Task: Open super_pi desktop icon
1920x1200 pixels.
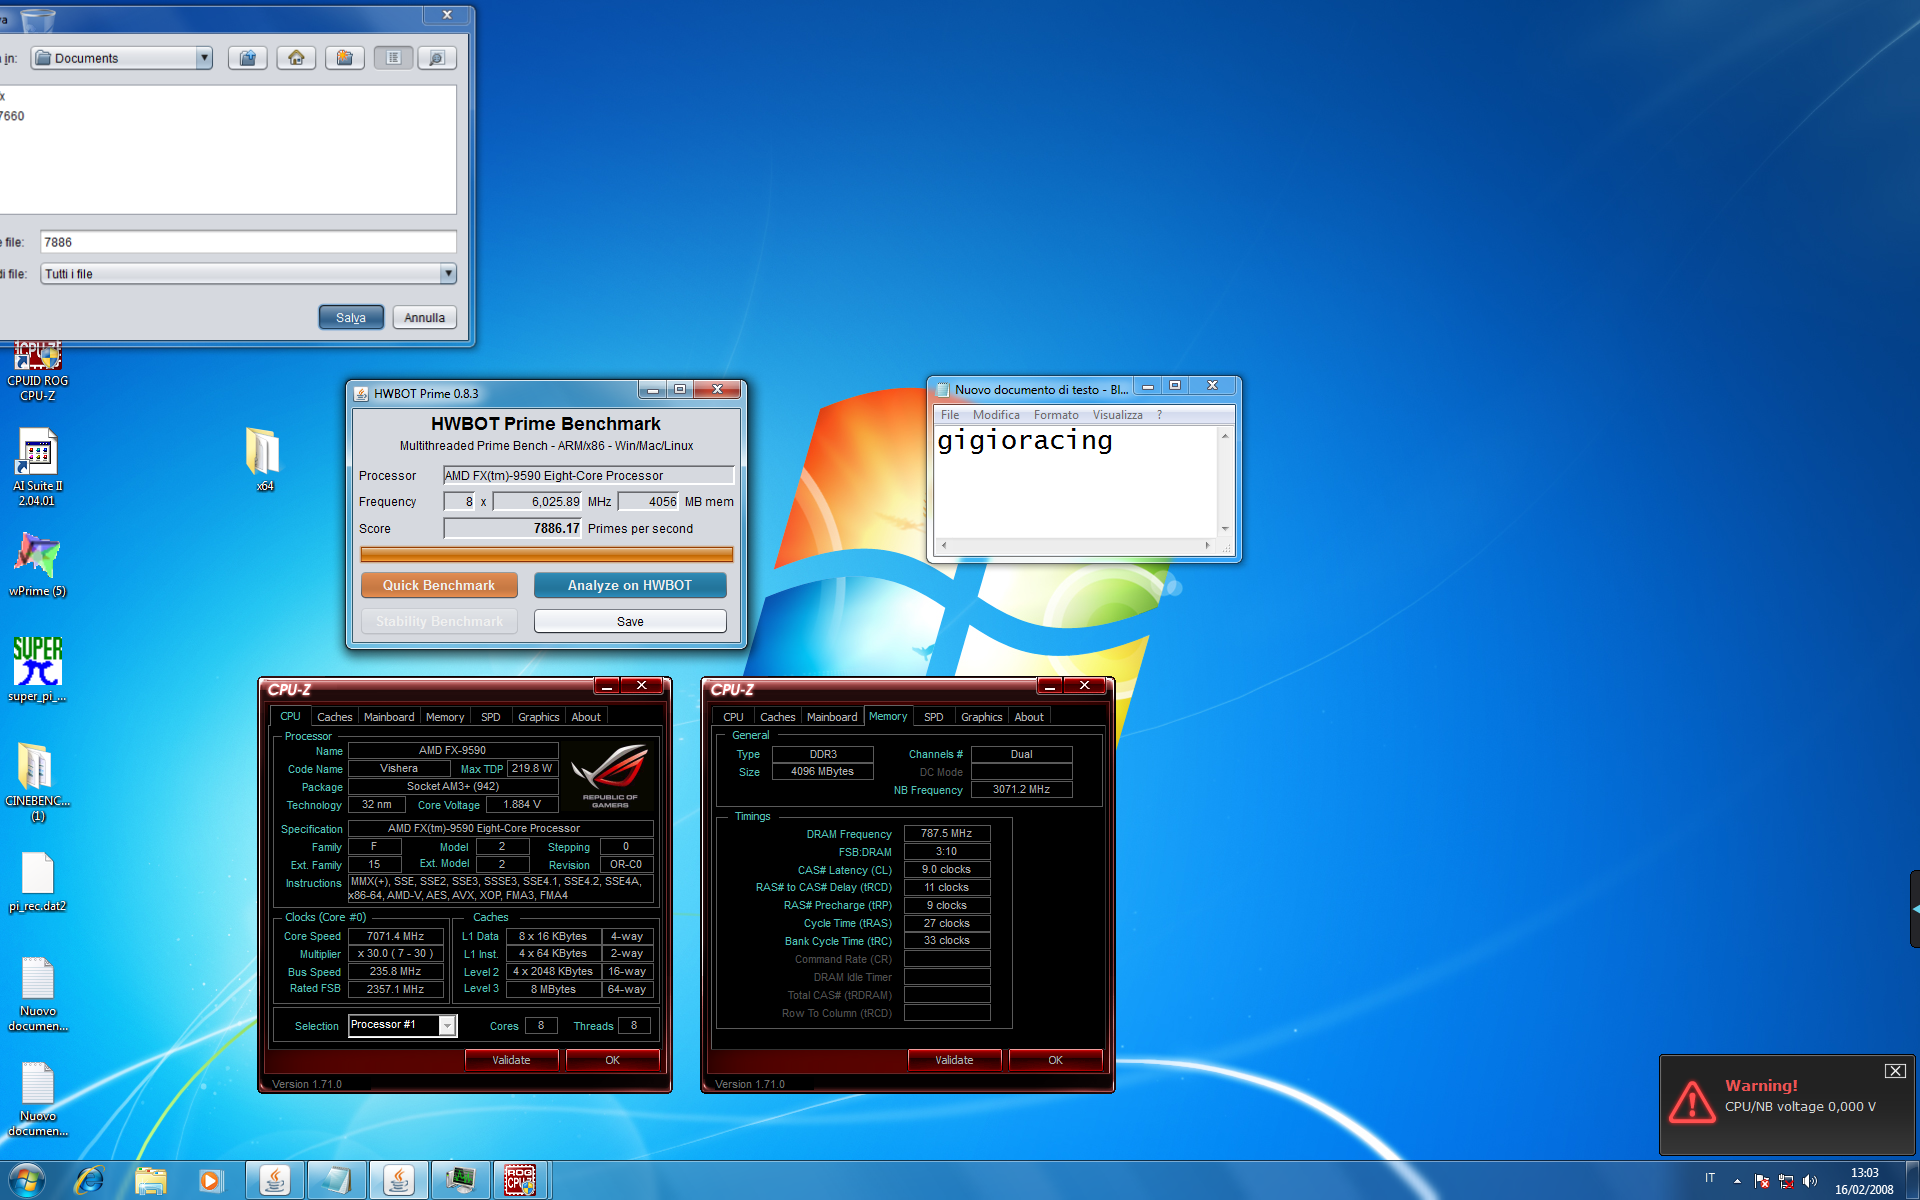Action: click(38, 669)
